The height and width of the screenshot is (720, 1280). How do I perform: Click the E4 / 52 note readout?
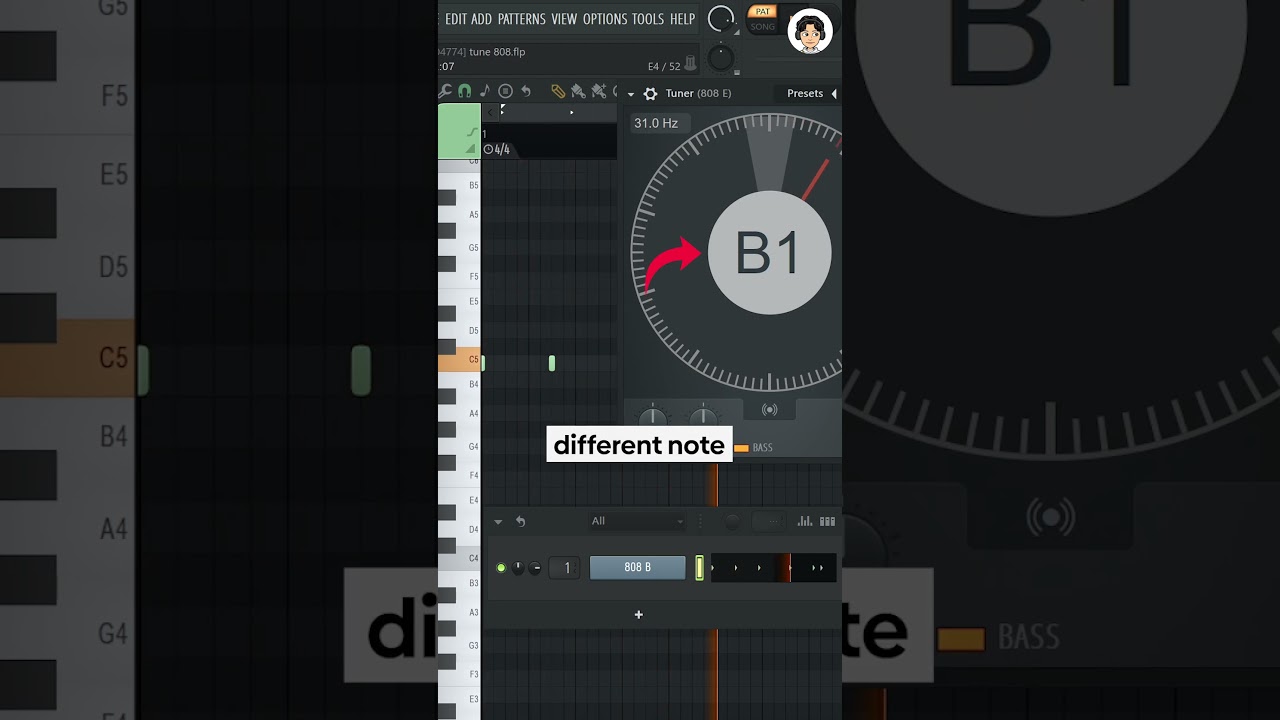coord(664,67)
